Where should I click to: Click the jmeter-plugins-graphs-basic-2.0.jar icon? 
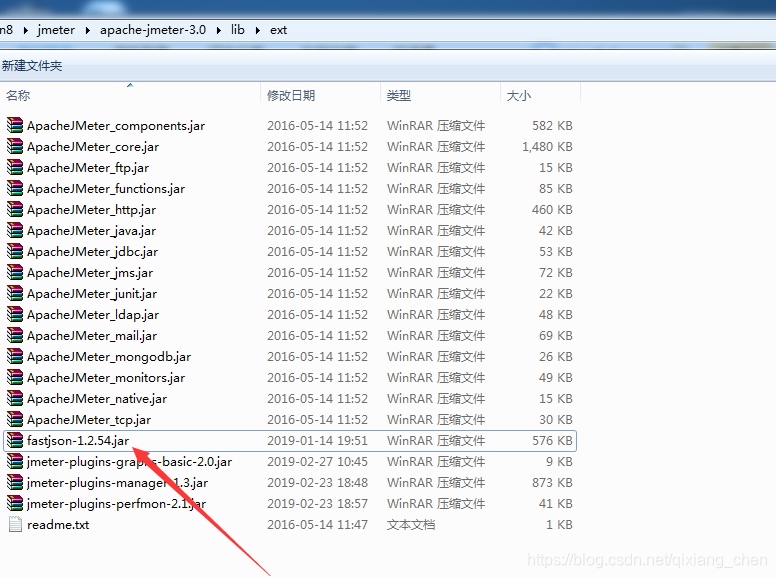(x=15, y=461)
